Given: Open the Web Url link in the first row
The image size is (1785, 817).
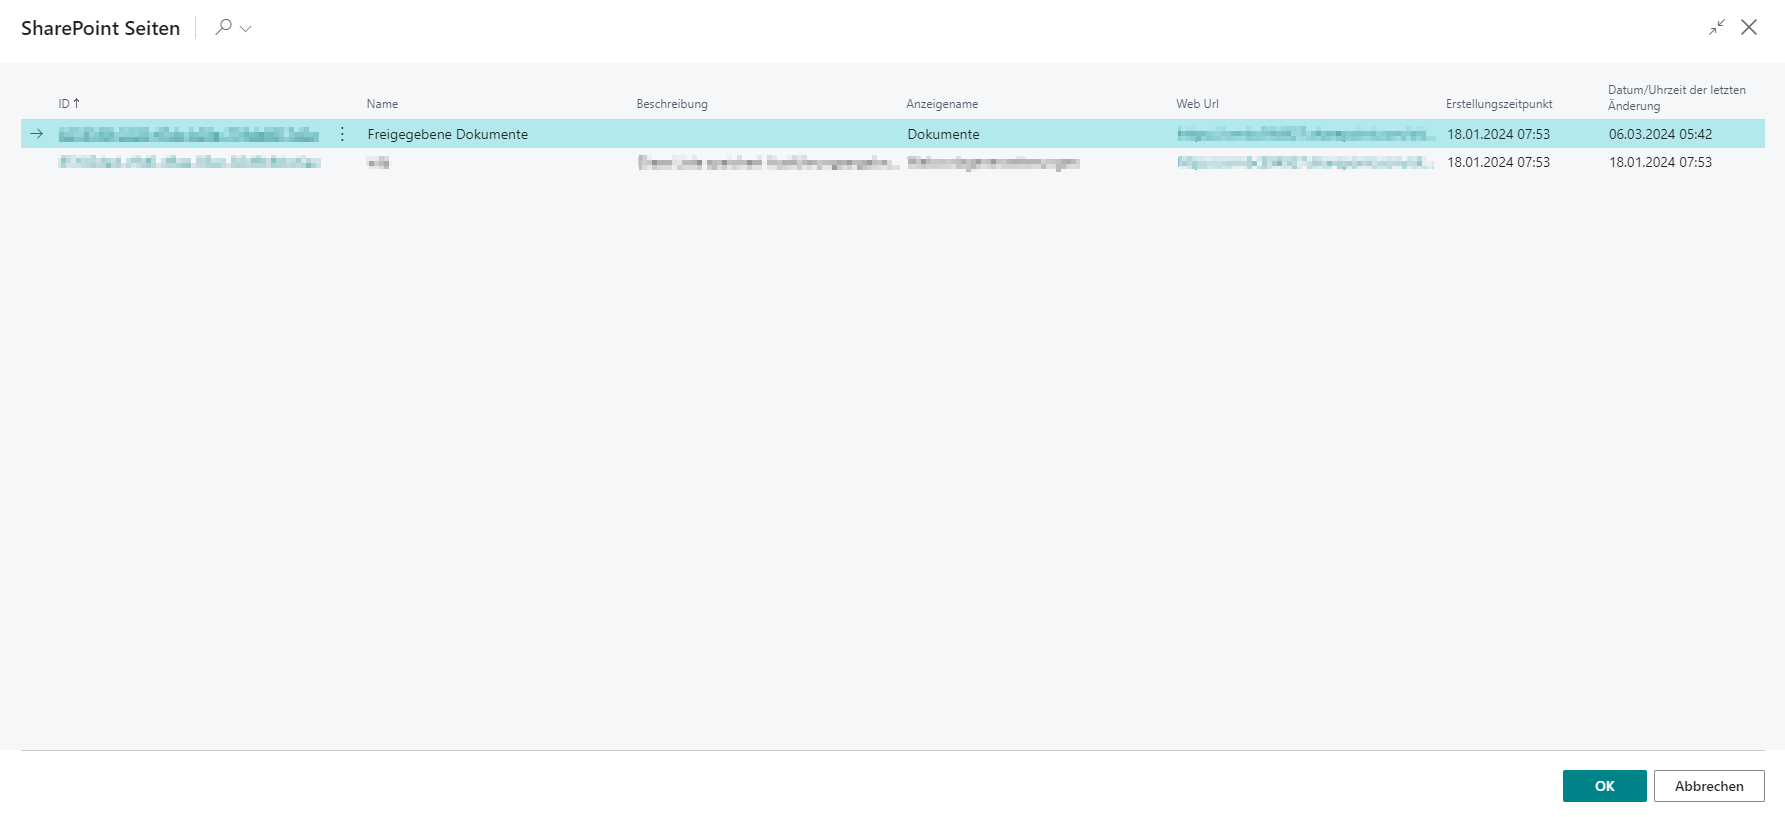Looking at the screenshot, I should click(x=1304, y=134).
